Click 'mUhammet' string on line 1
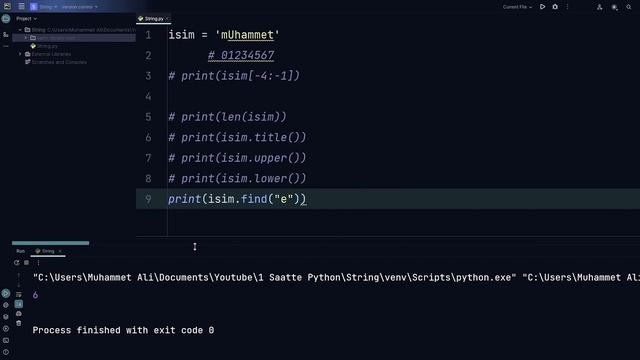640x360 pixels. pyautogui.click(x=247, y=35)
